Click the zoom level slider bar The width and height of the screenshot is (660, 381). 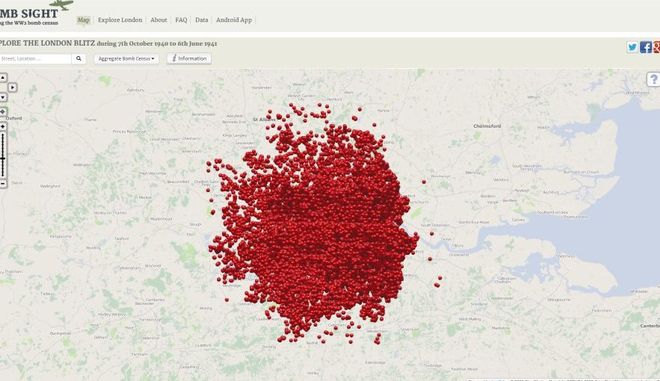coord(3,155)
